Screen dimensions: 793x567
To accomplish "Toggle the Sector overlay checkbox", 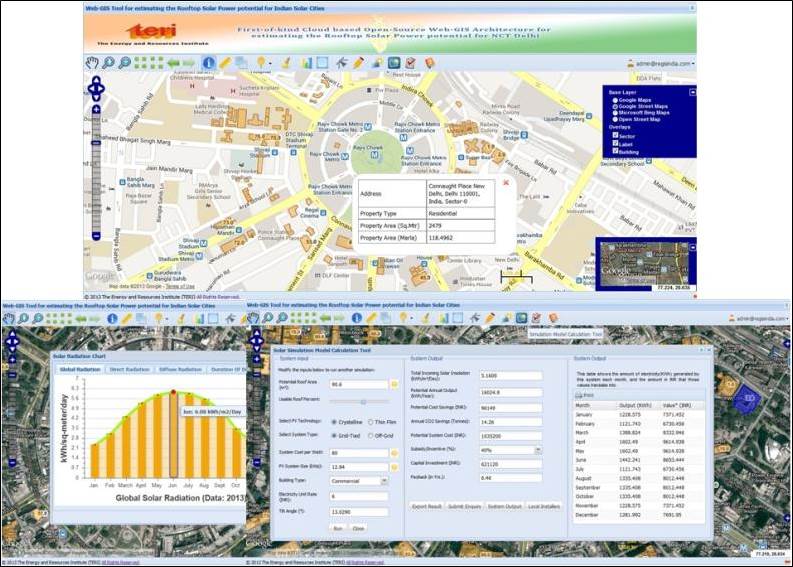I will 615,136.
